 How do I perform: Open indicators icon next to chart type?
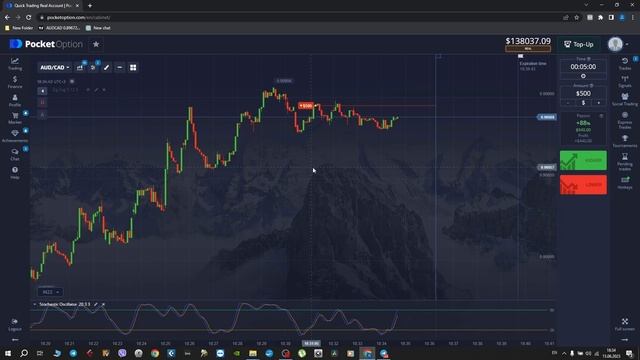(x=93, y=67)
